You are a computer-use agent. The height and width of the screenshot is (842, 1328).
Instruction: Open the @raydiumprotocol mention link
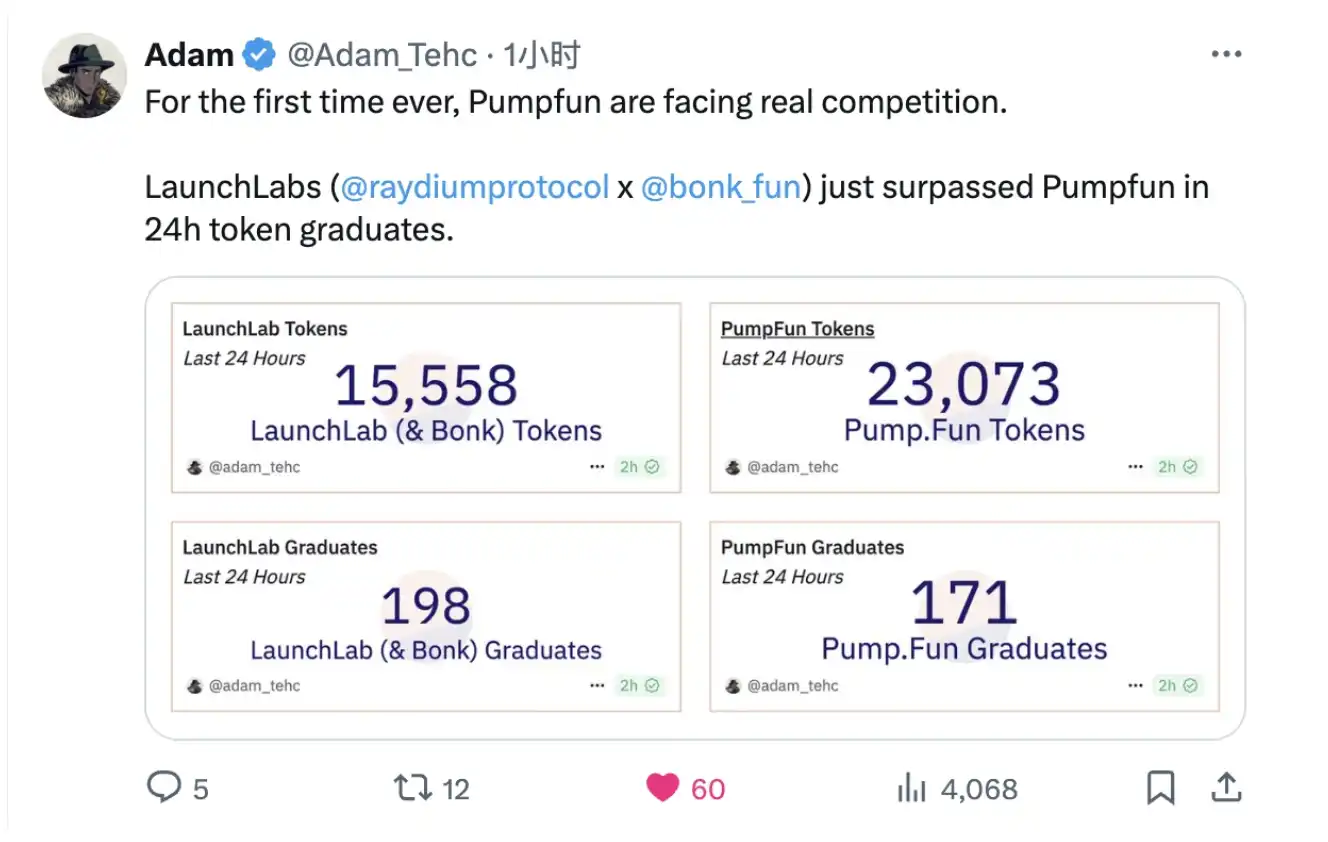point(475,187)
